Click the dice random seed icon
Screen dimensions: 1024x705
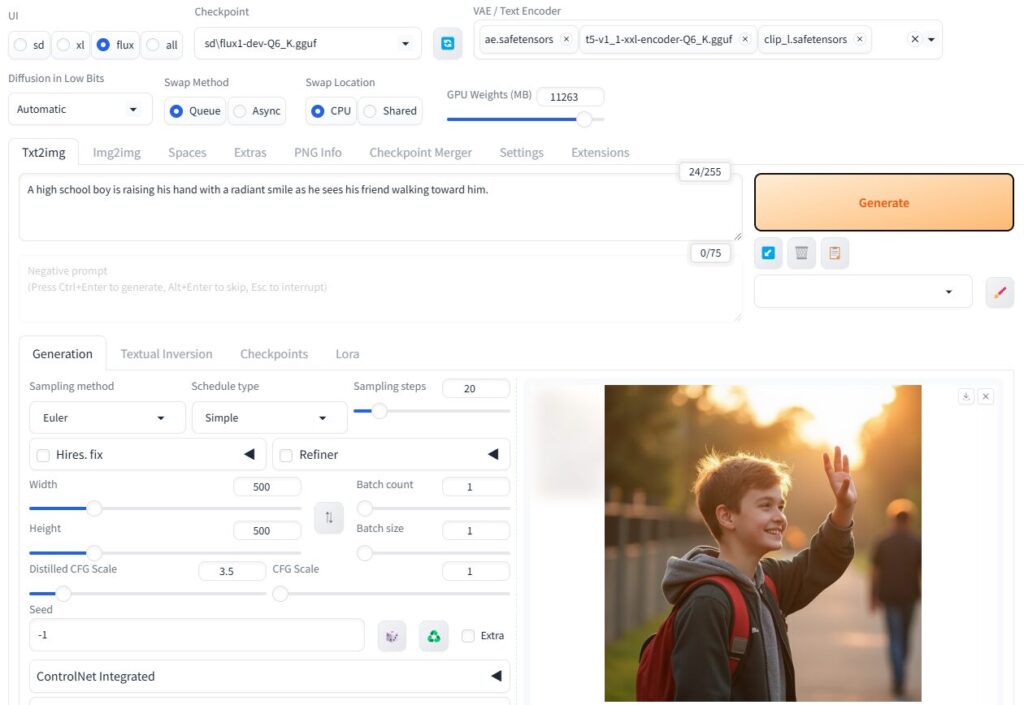(392, 636)
